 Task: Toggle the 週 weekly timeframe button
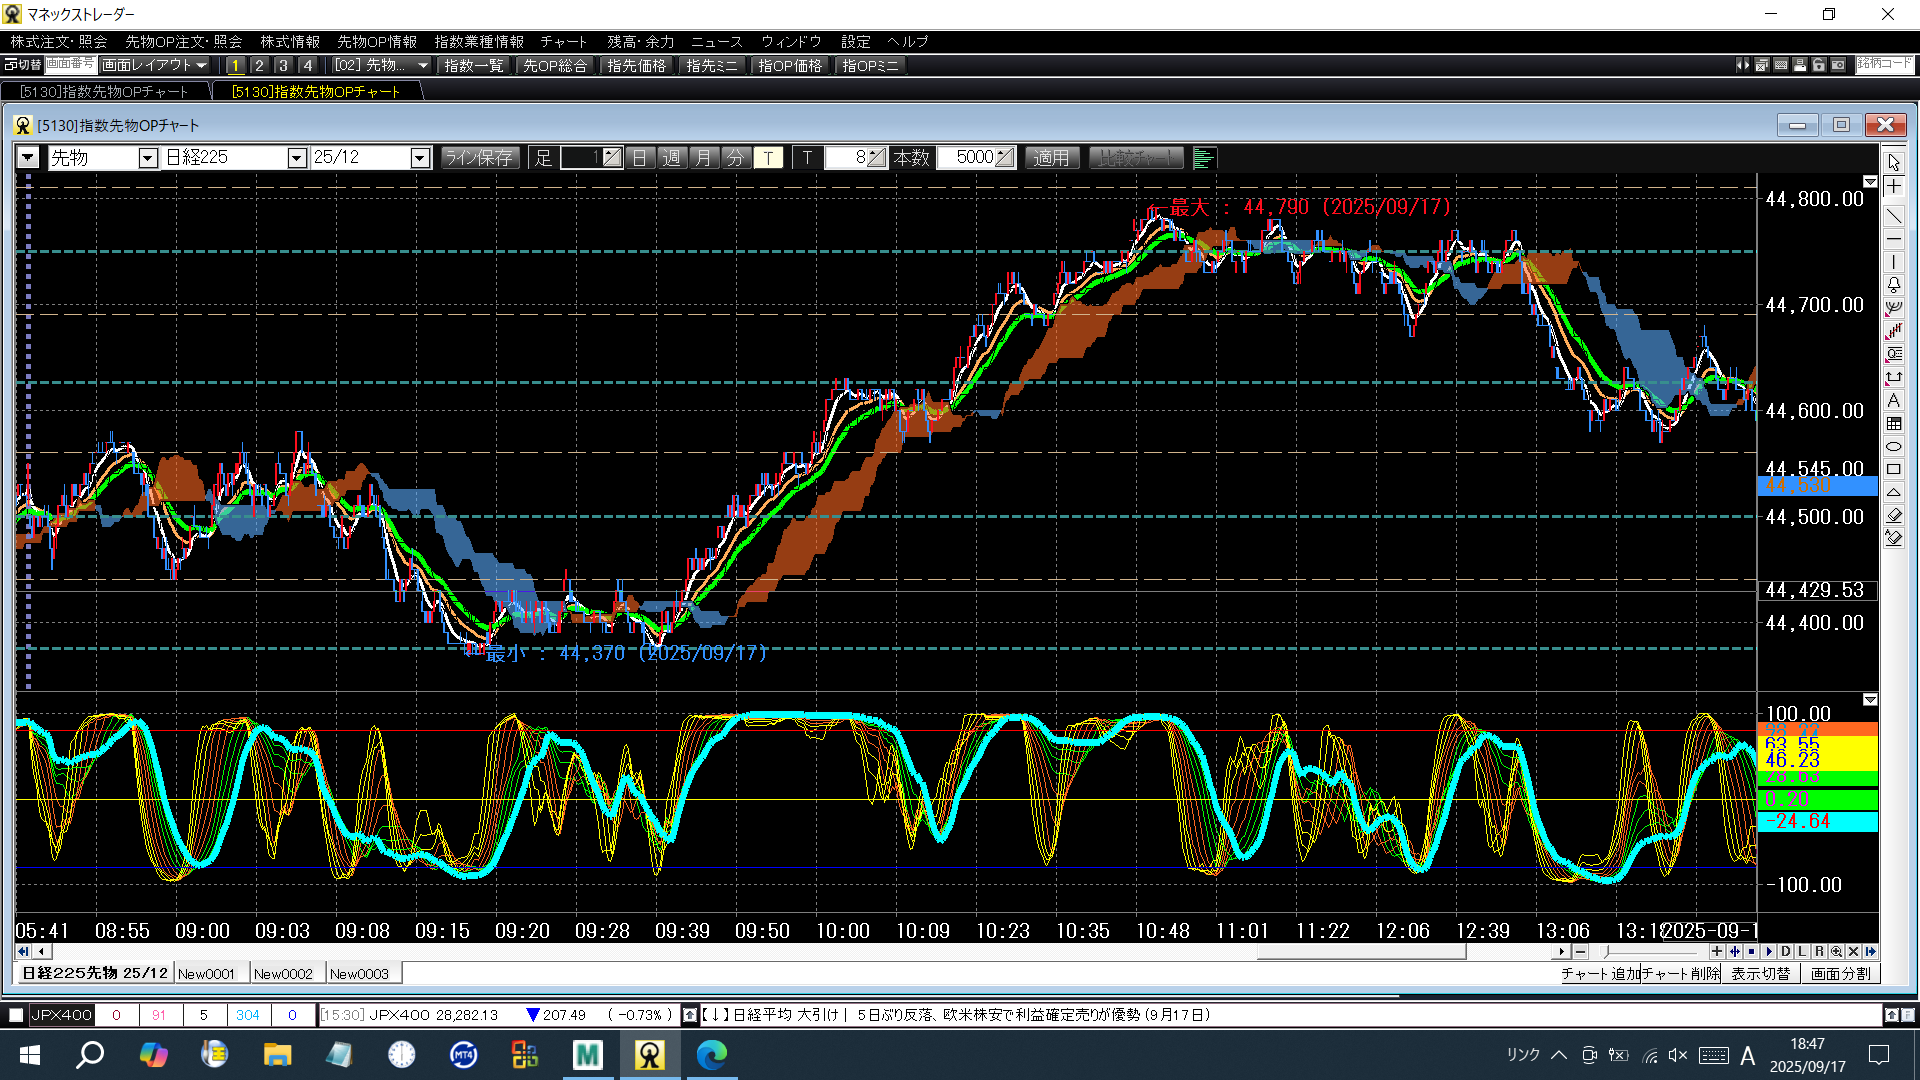click(672, 158)
